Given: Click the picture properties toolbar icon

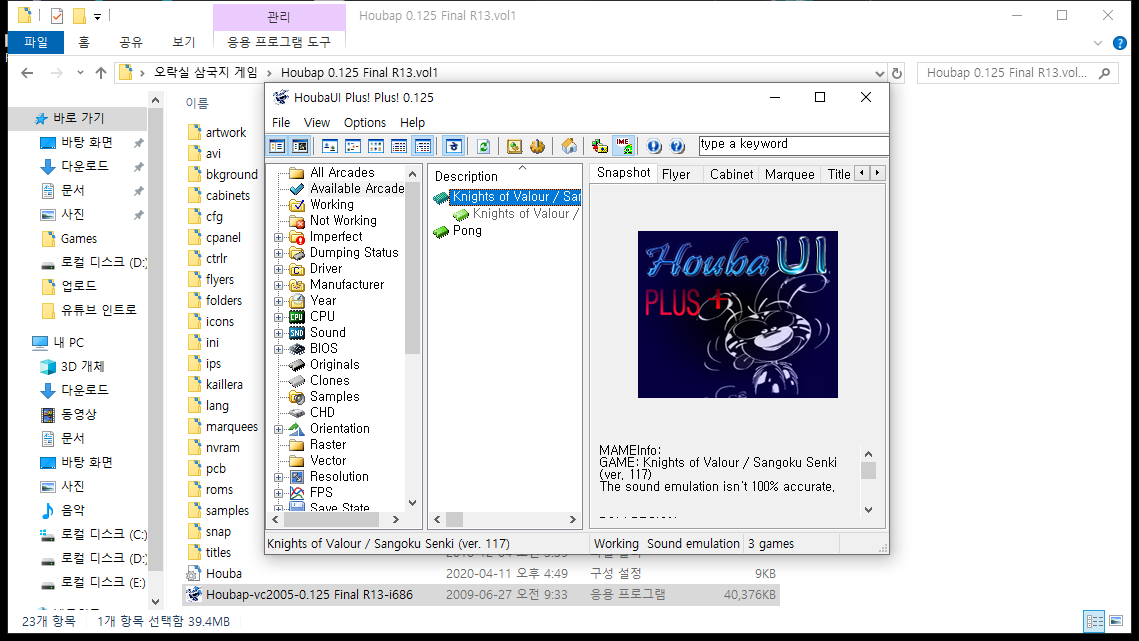Looking at the screenshot, I should [x=514, y=146].
